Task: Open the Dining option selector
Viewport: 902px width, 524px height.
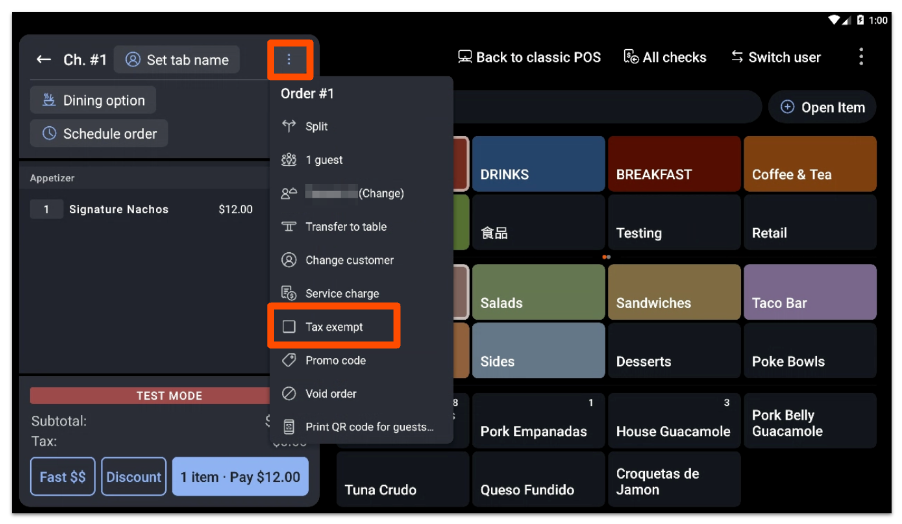Action: point(93,100)
